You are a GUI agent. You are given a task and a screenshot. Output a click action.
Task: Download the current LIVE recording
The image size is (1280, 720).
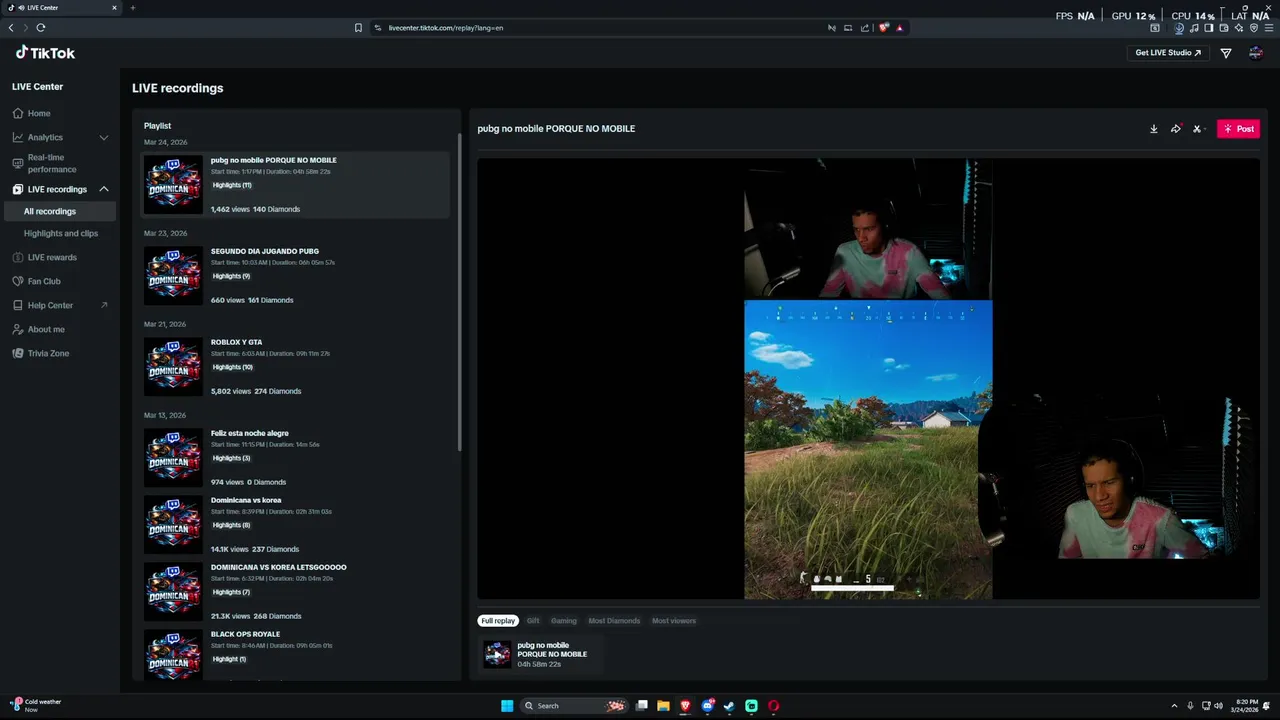coord(1153,129)
